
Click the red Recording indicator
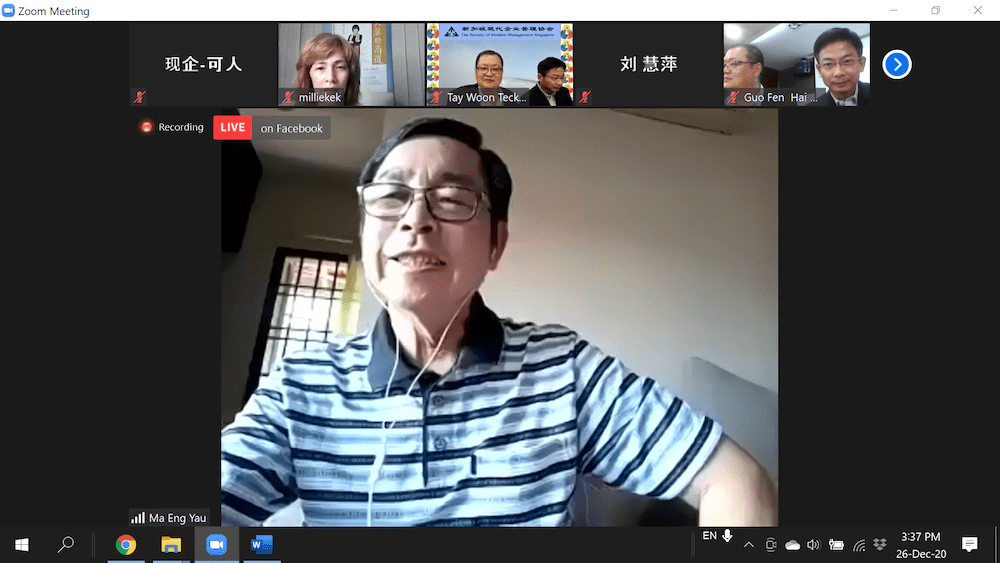pos(172,128)
